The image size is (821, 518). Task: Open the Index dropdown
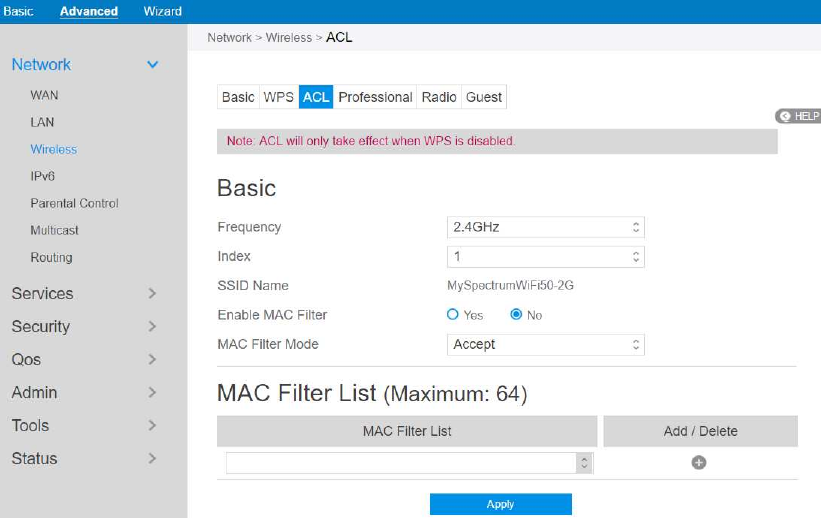click(545, 257)
